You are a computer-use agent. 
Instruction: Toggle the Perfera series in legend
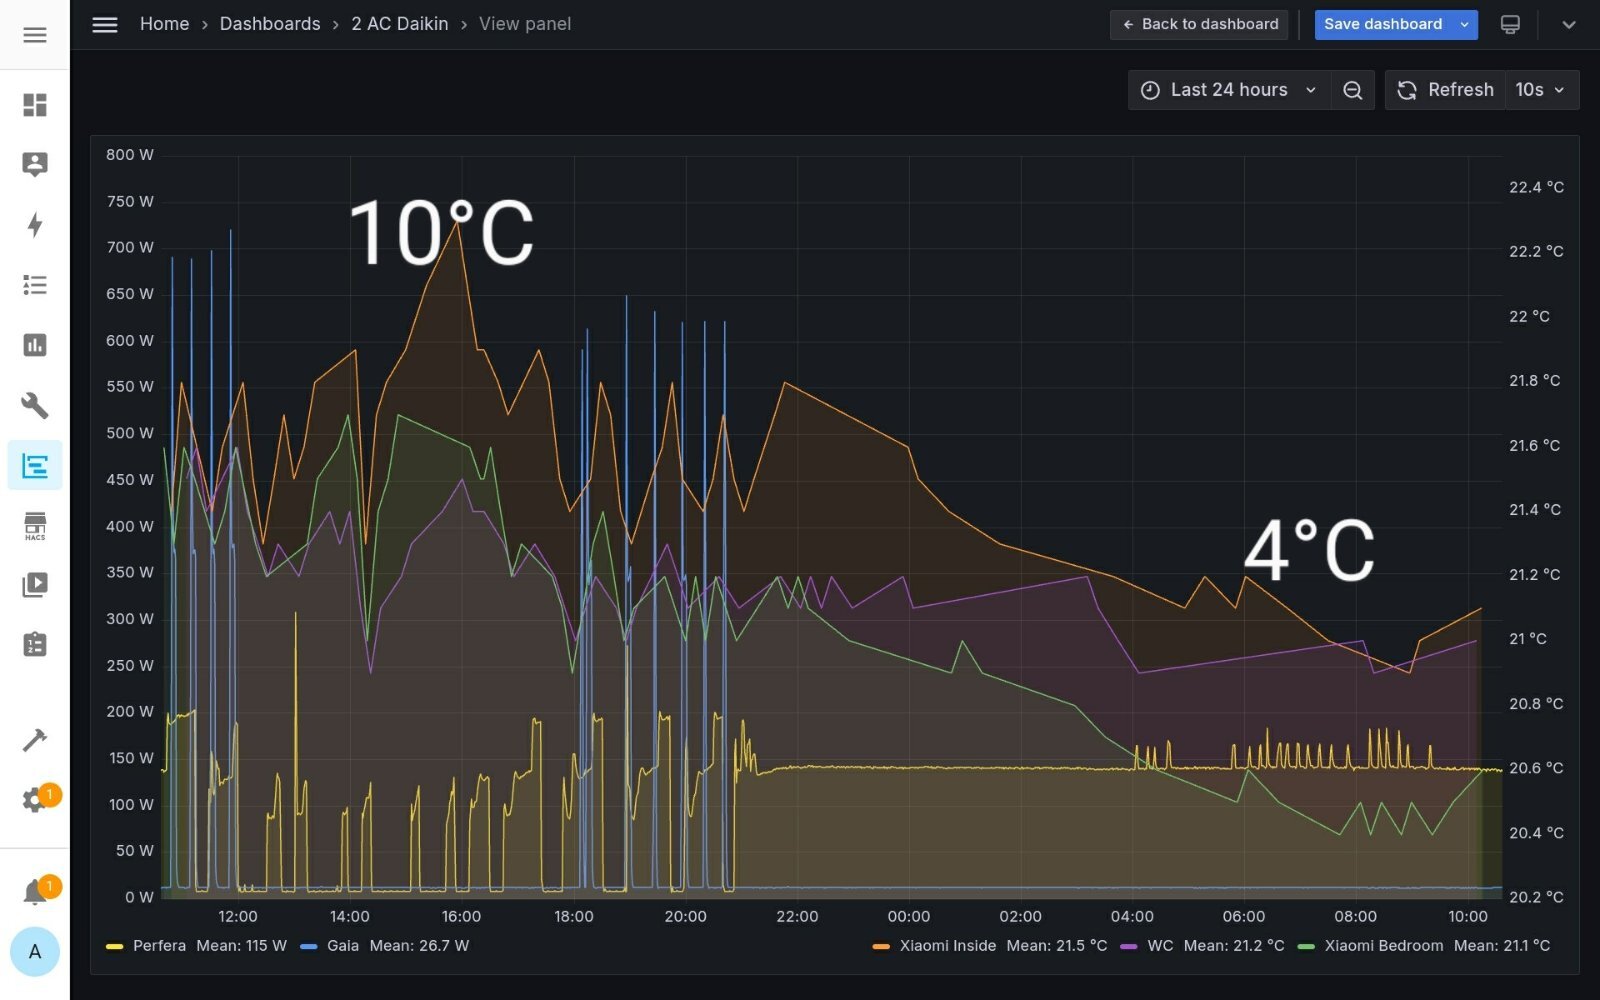pyautogui.click(x=159, y=945)
